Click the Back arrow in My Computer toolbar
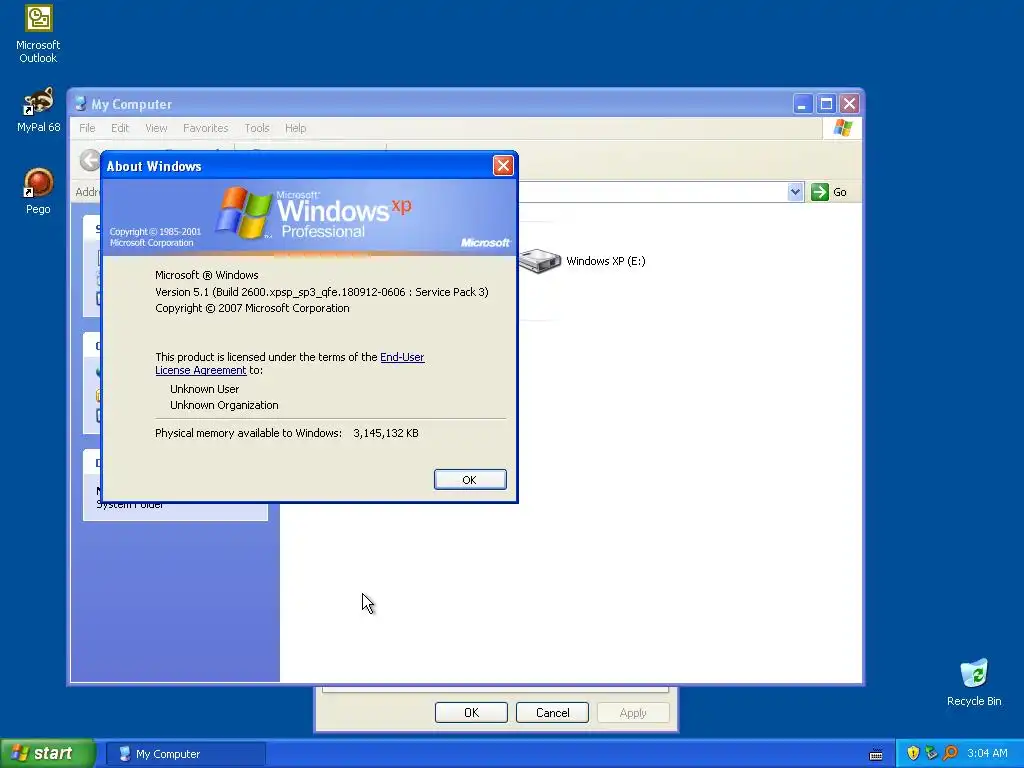The image size is (1024, 768). 90,160
